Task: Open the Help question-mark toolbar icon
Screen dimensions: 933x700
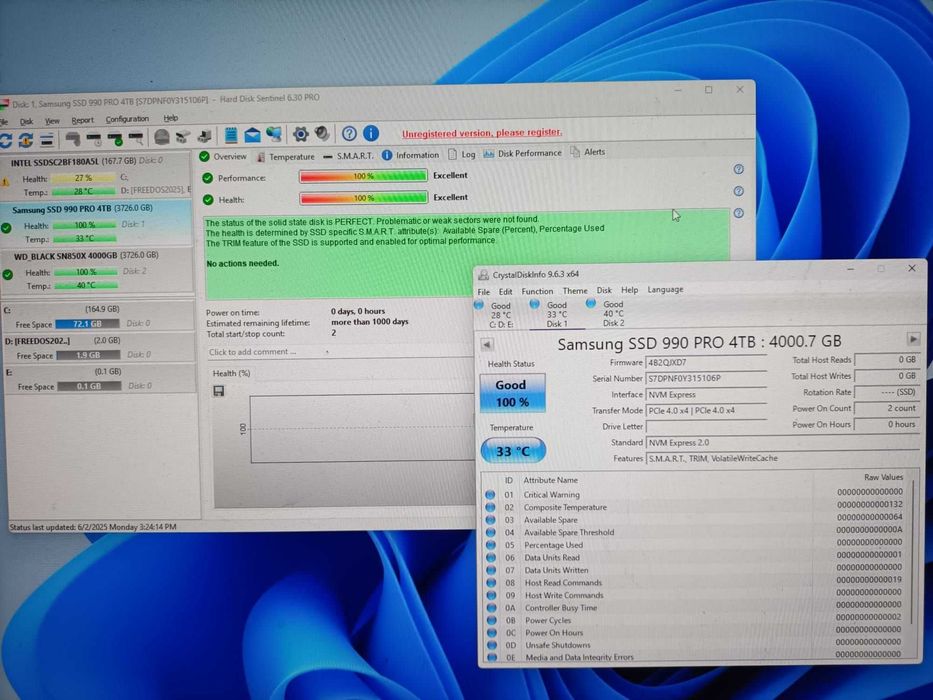Action: tap(349, 134)
